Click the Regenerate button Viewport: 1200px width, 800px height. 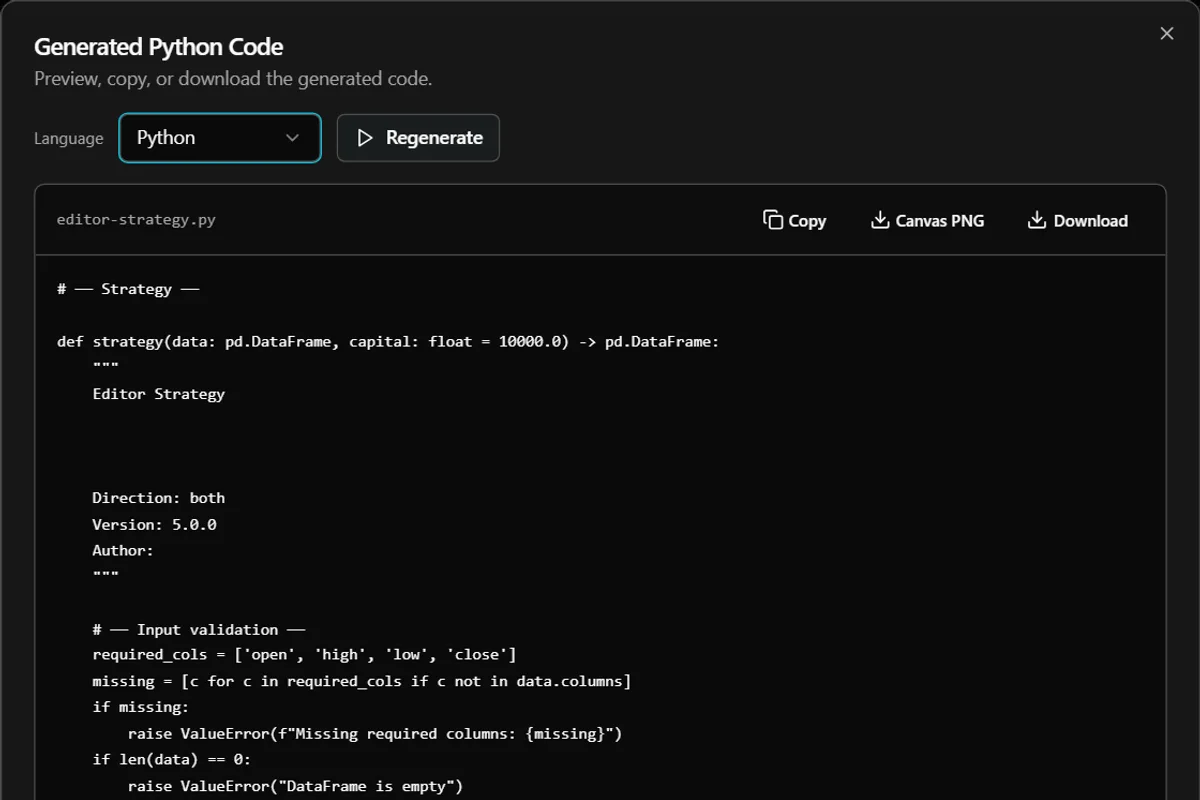(x=418, y=138)
